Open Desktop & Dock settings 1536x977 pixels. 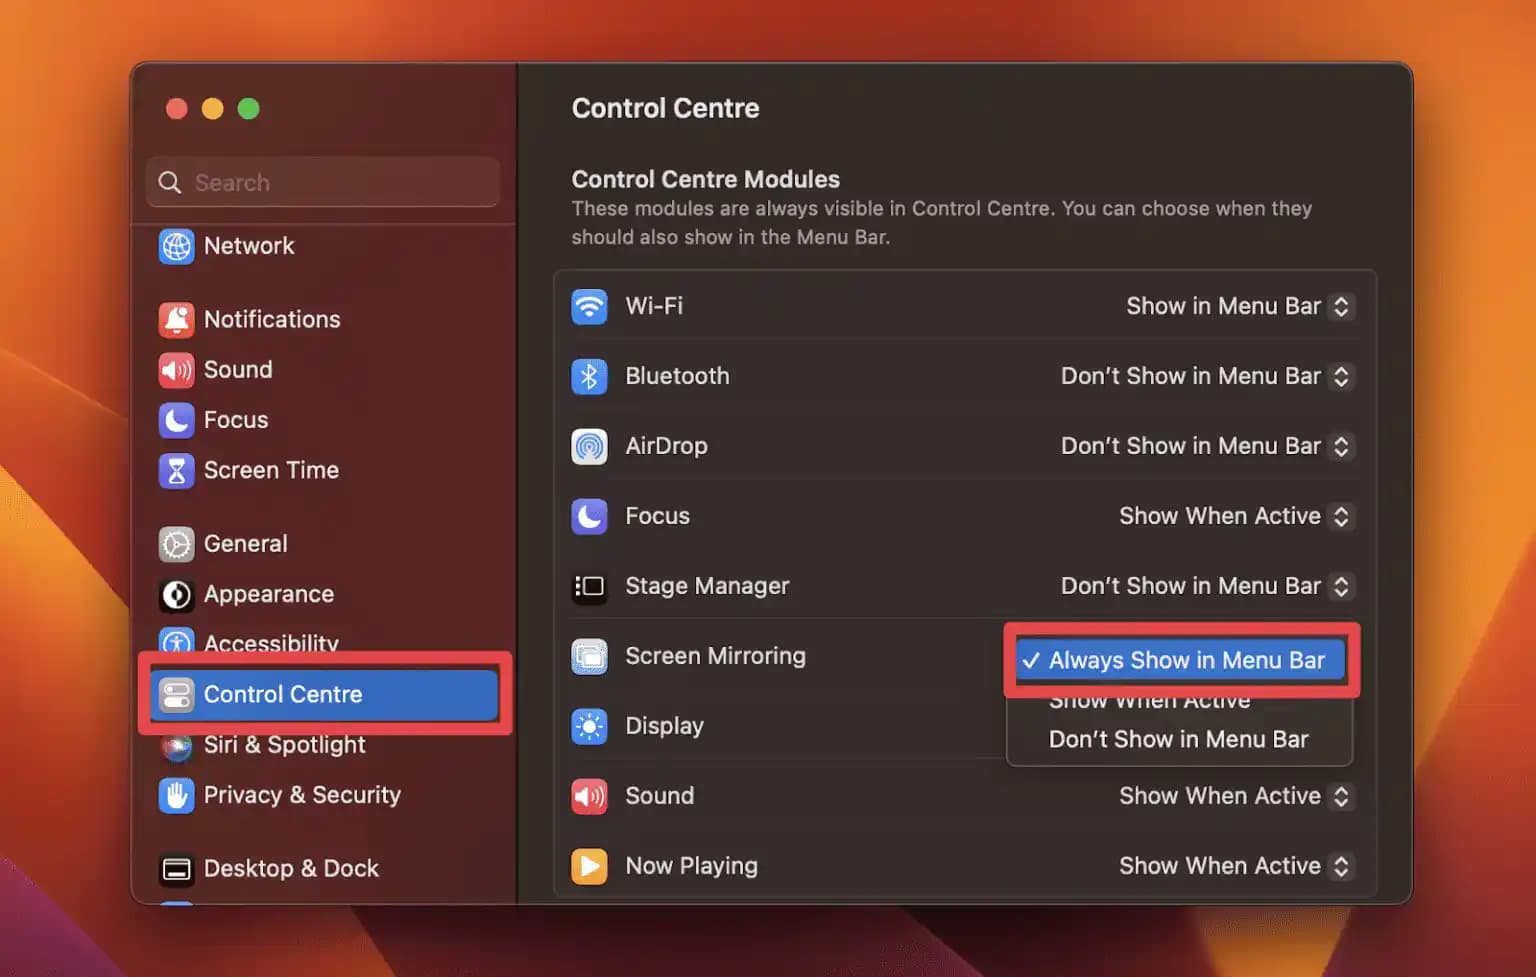click(x=290, y=868)
